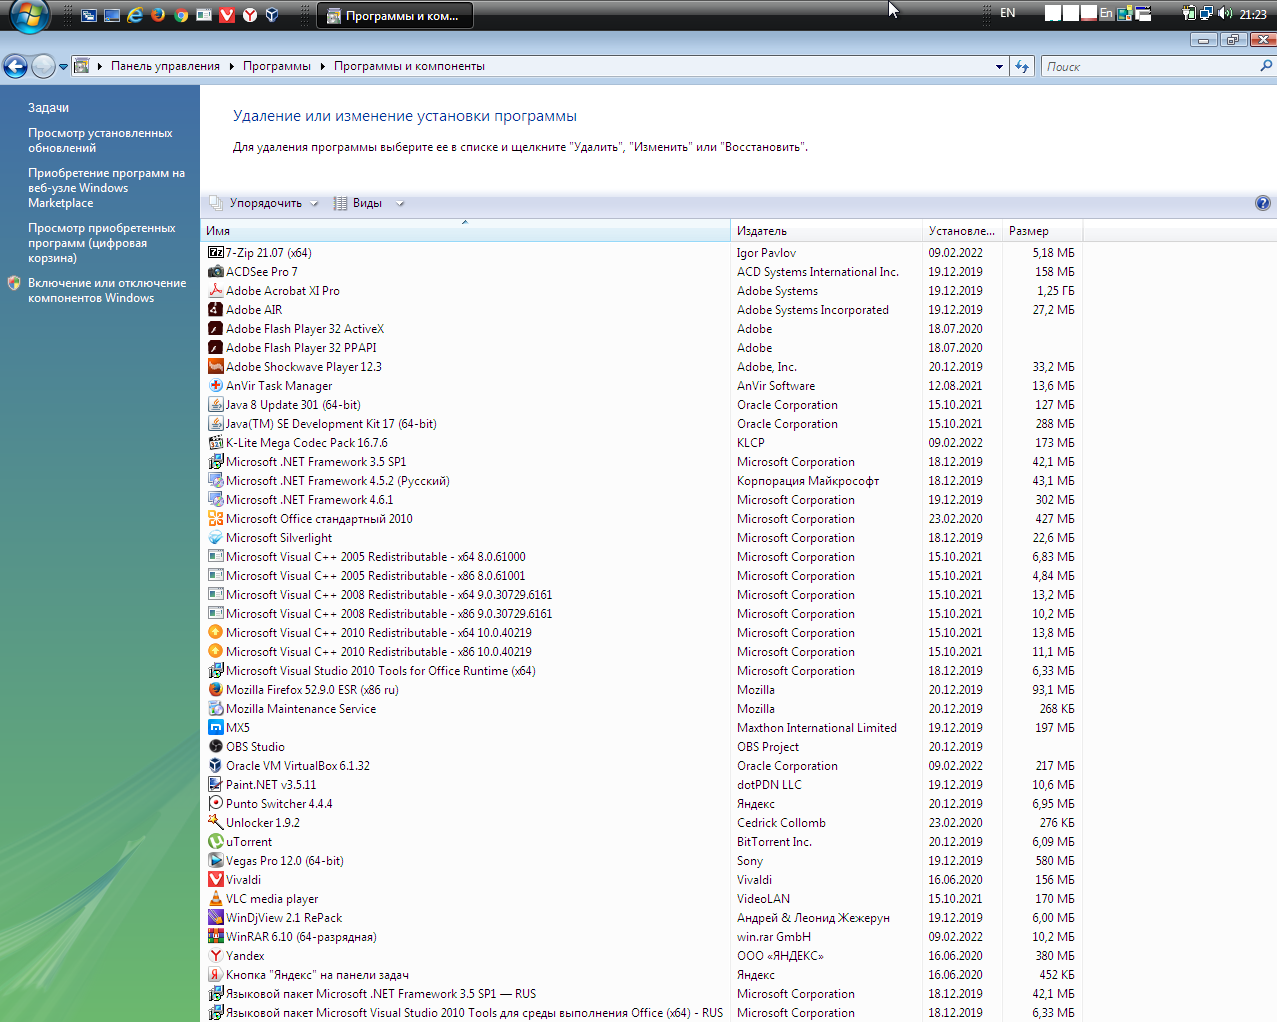Click the power plug icon in tray
This screenshot has height=1022, width=1277.
click(x=1189, y=14)
